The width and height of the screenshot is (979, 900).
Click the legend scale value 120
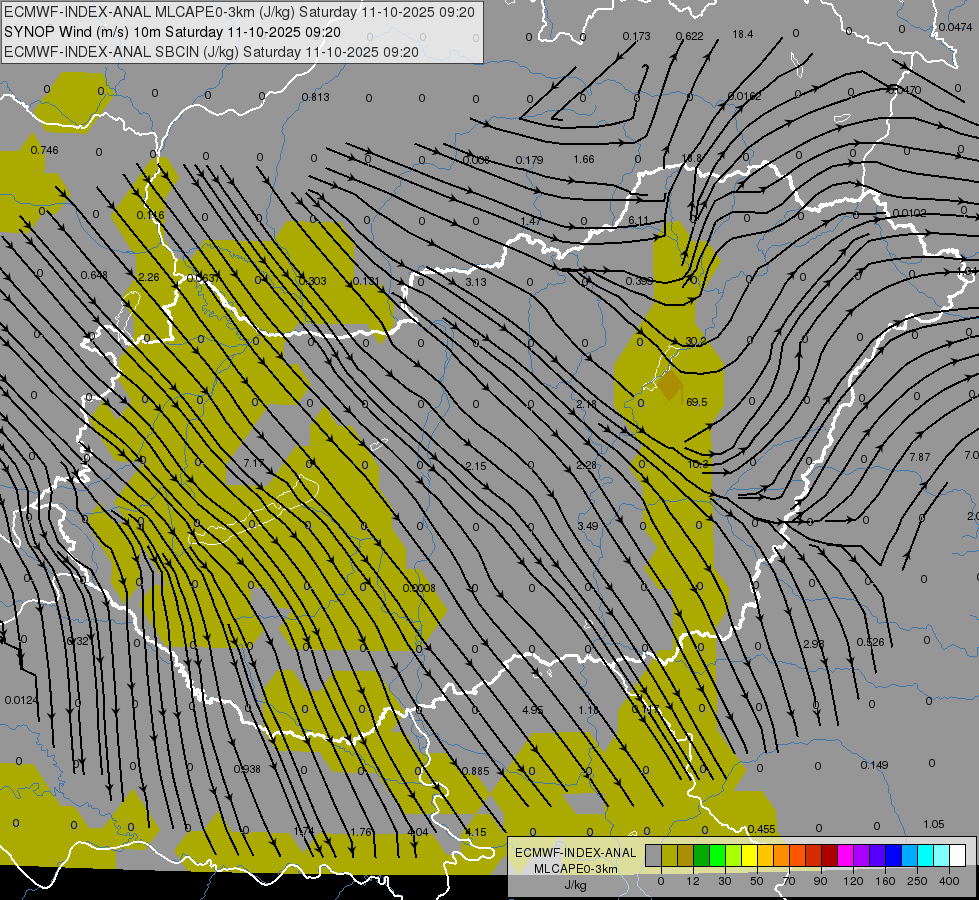tap(853, 881)
